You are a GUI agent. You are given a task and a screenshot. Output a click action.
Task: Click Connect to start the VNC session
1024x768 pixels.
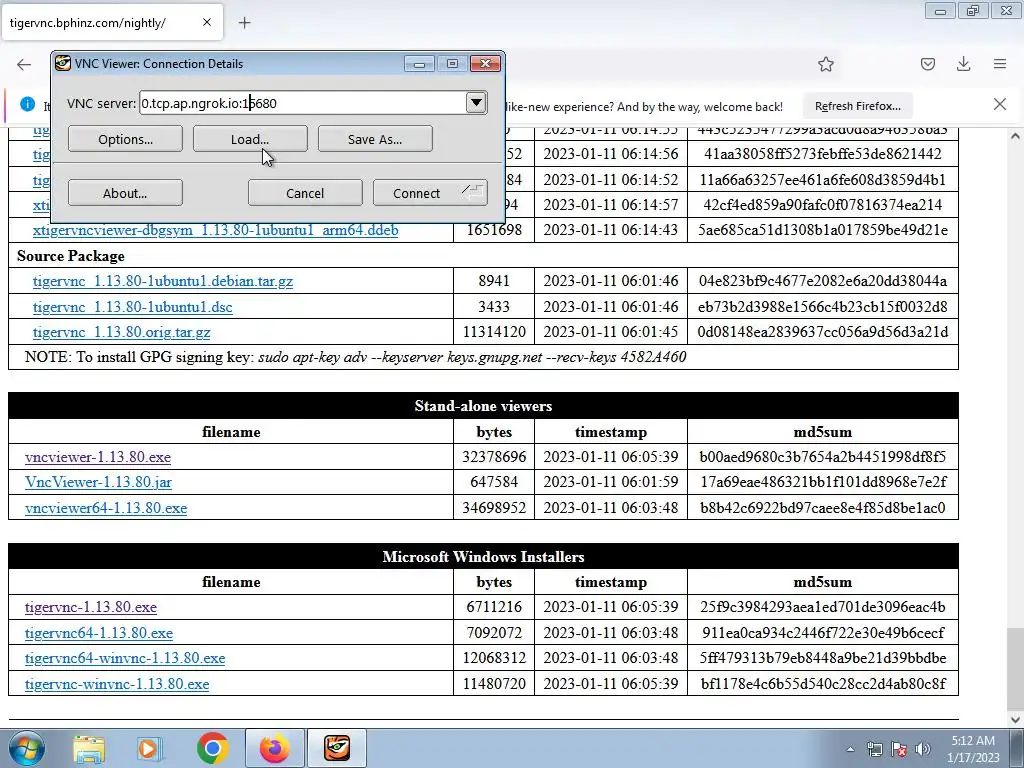(430, 193)
